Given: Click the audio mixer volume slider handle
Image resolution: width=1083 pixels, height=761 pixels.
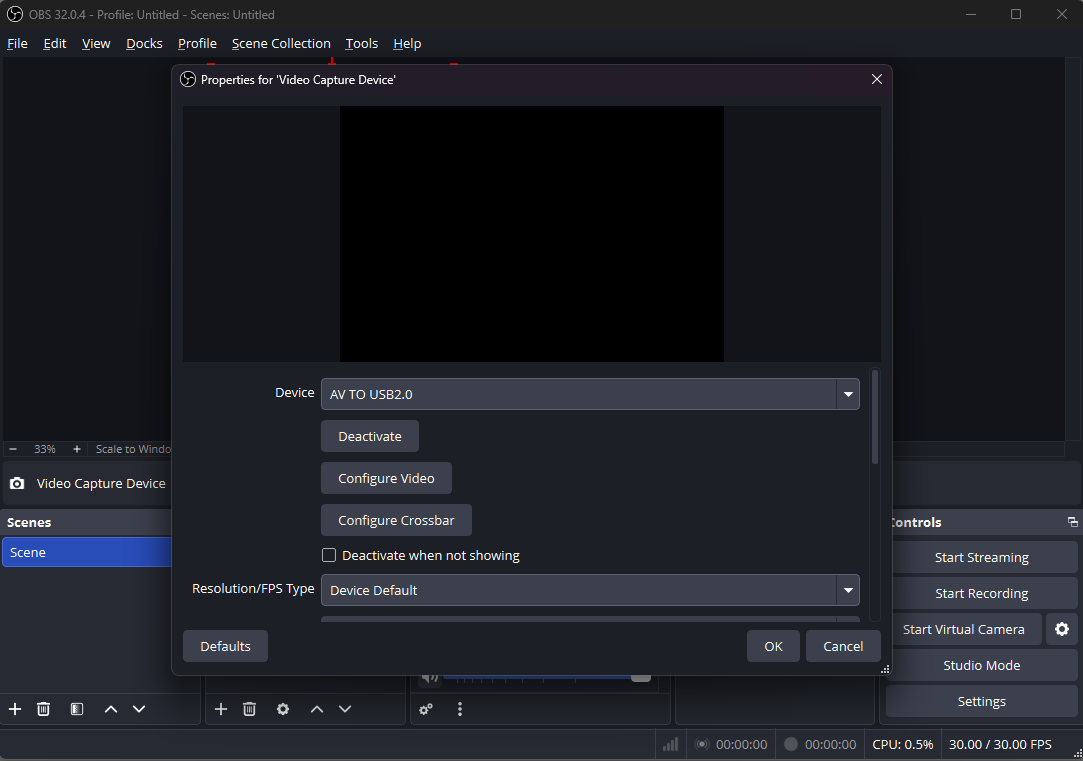Looking at the screenshot, I should pos(640,677).
